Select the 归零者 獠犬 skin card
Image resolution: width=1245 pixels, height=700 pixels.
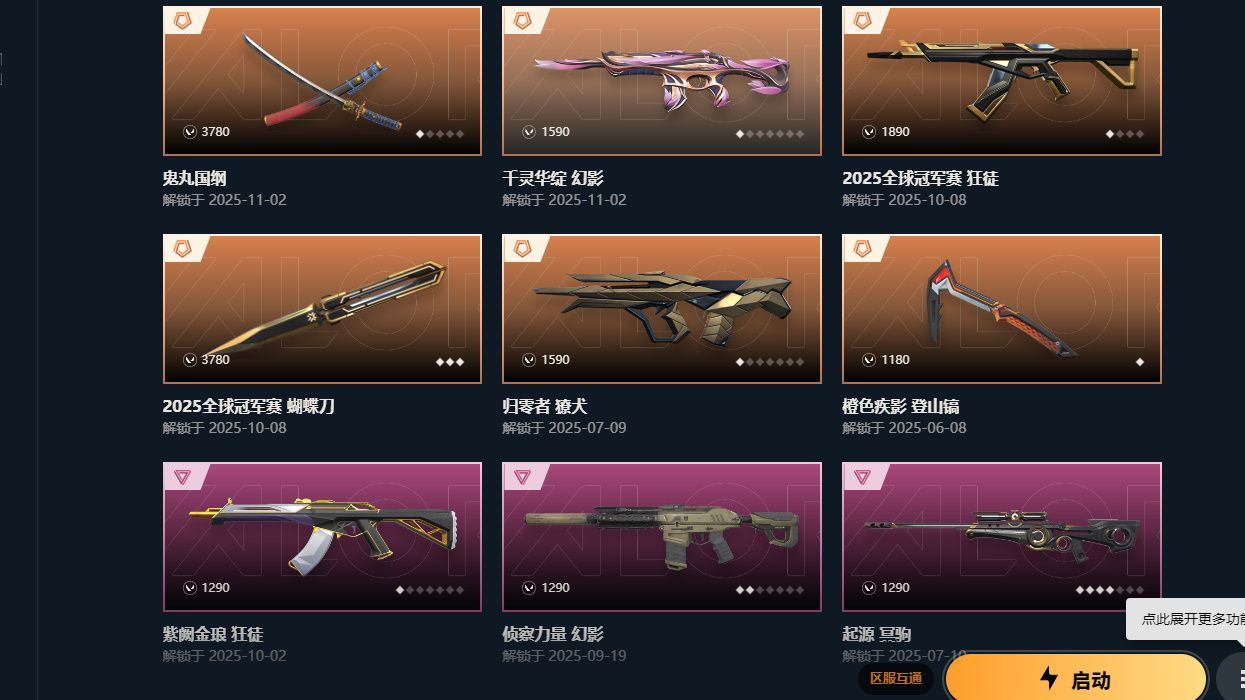click(x=662, y=309)
